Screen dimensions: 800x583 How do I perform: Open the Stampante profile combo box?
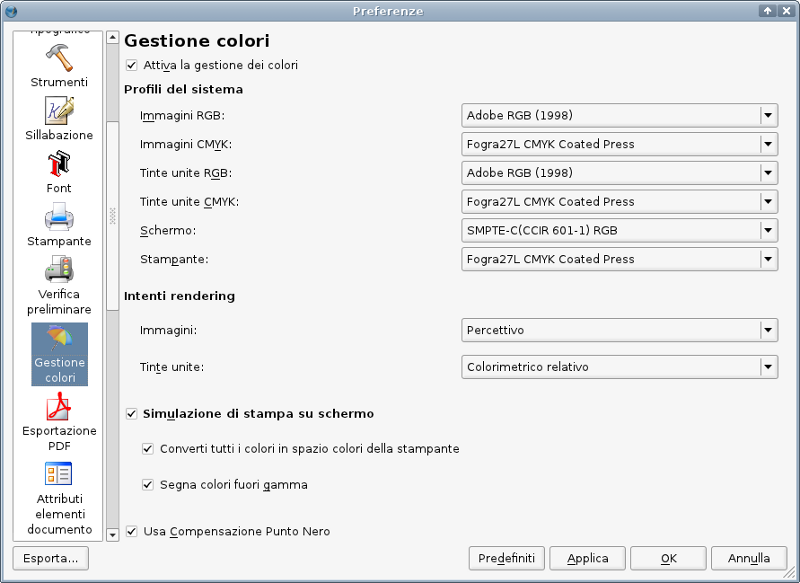pyautogui.click(x=619, y=259)
